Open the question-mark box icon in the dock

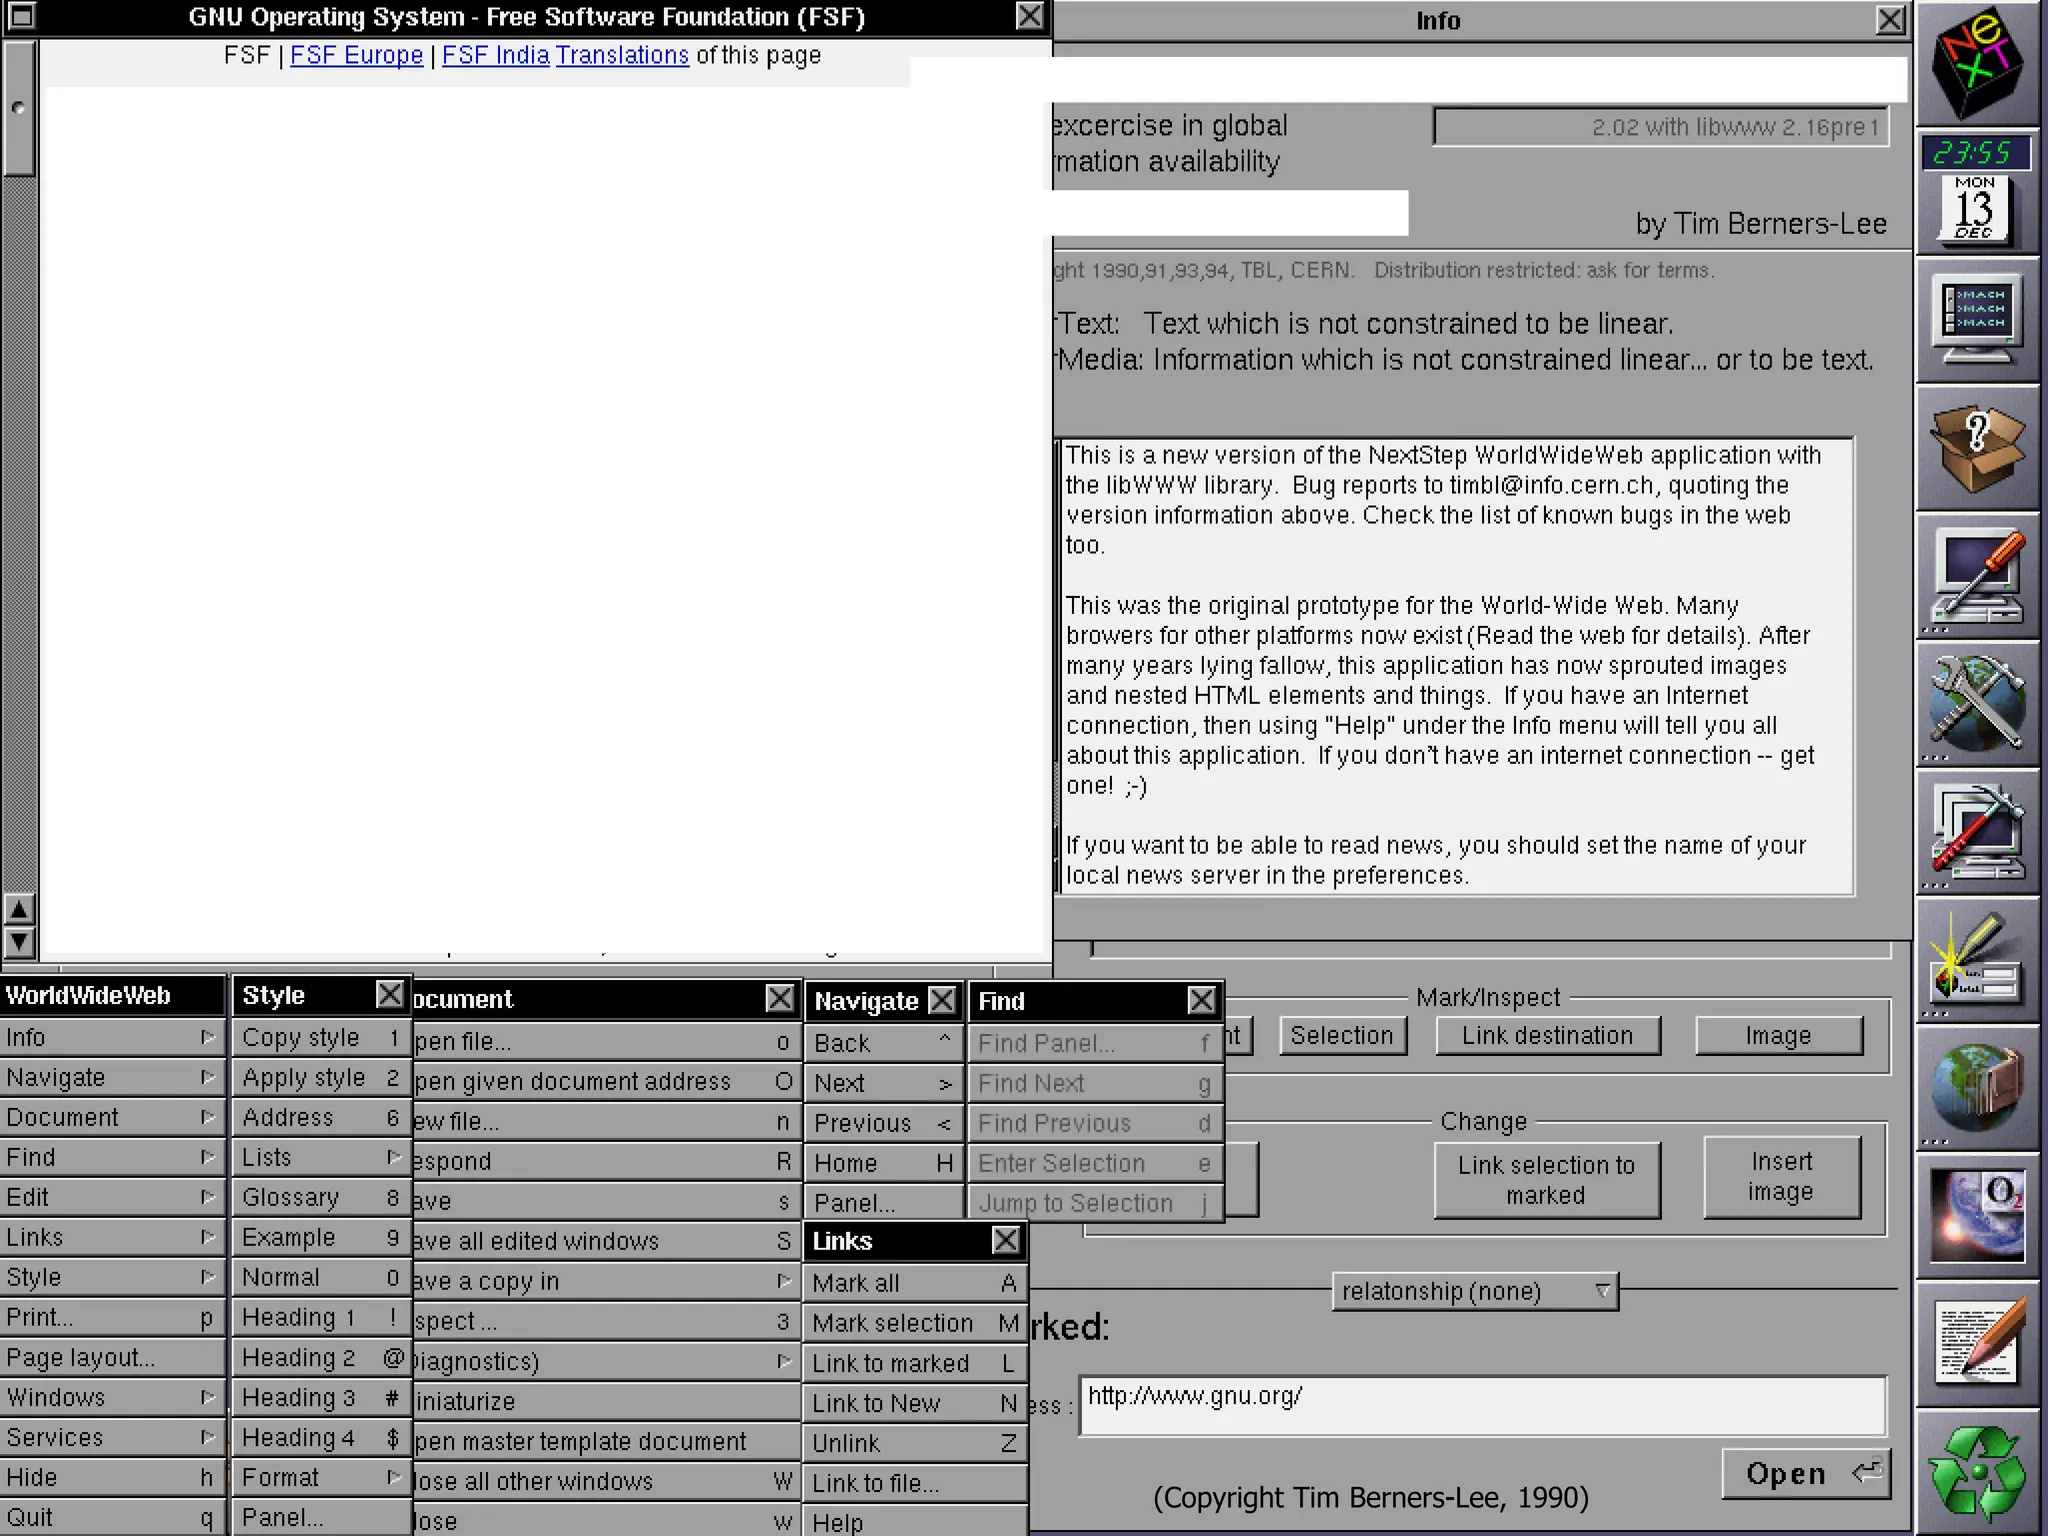click(1977, 448)
